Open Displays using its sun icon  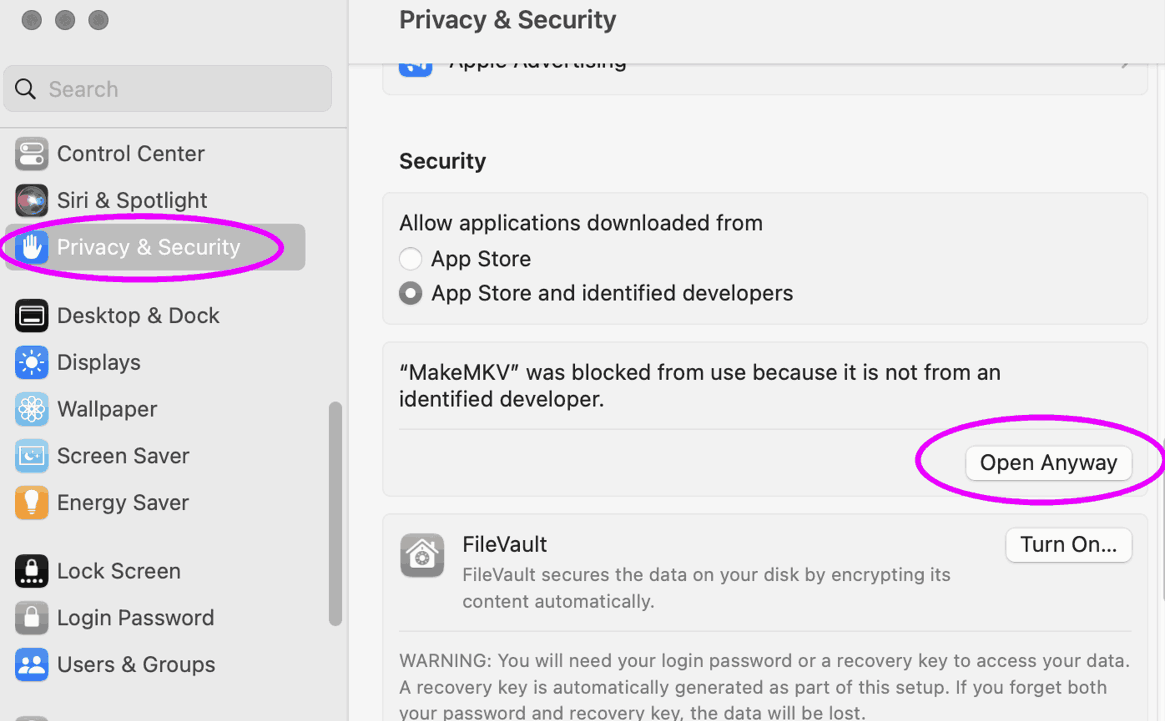tap(31, 362)
